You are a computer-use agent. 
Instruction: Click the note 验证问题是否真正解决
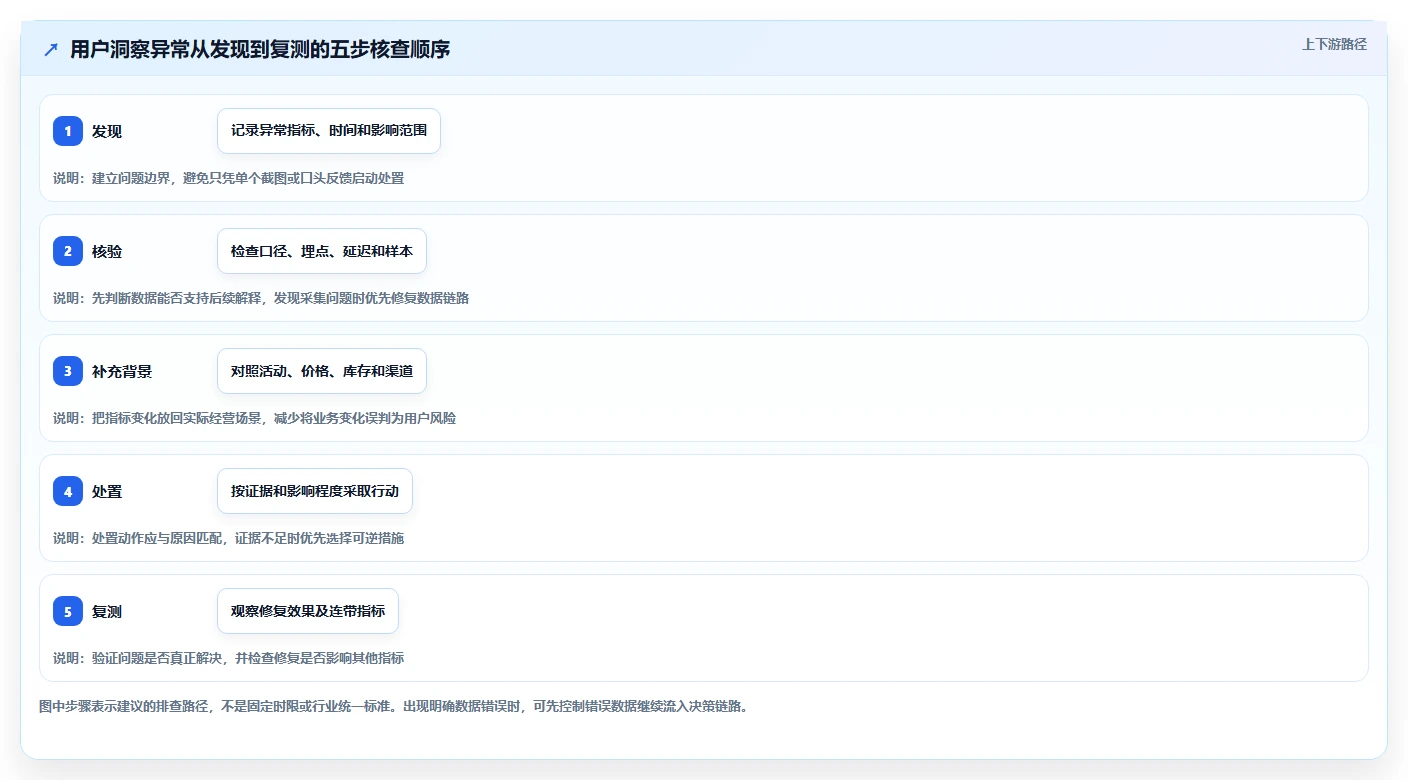(x=229, y=658)
